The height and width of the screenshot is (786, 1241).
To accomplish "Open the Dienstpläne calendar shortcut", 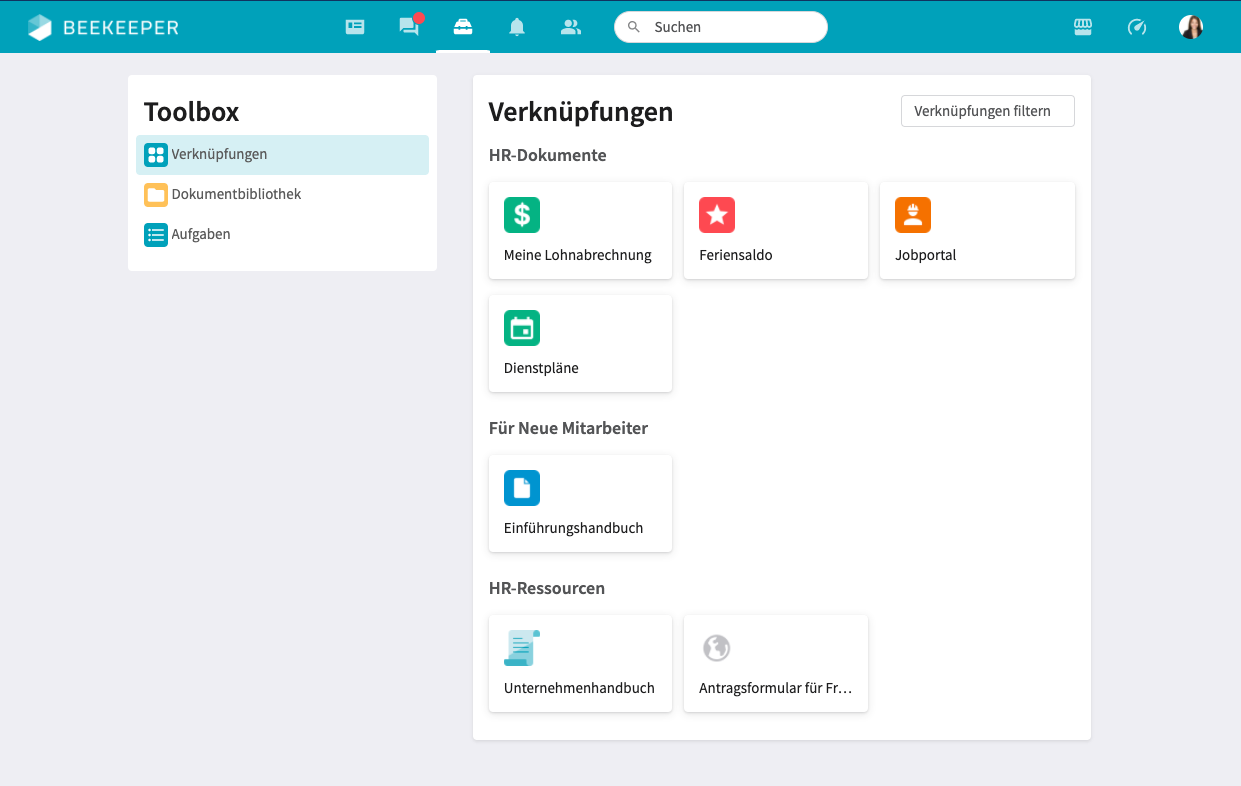I will 580,344.
